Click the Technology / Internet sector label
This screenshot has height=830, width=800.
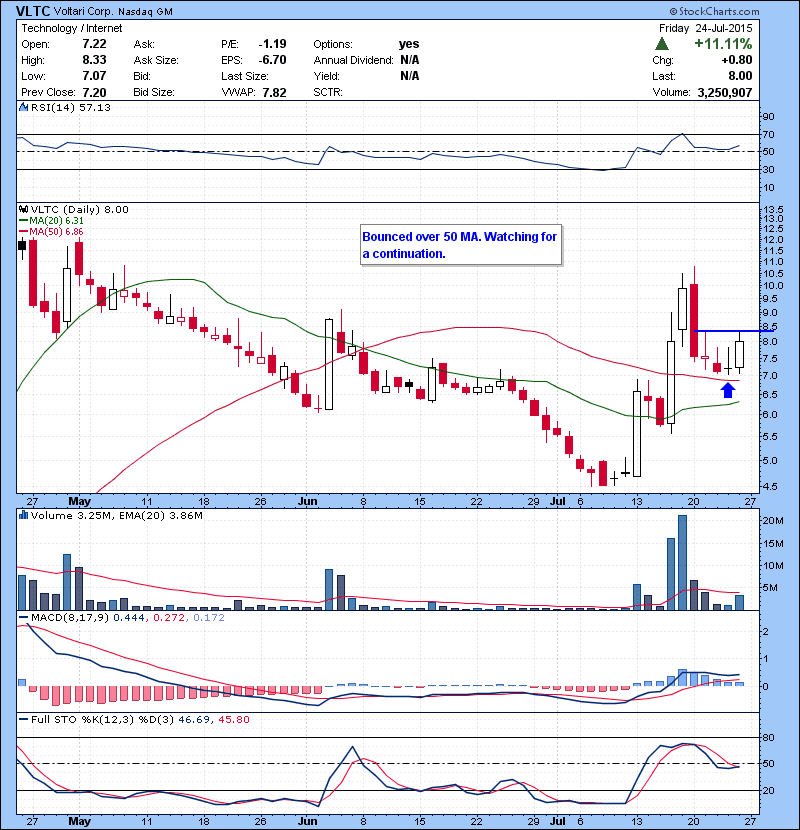point(71,28)
